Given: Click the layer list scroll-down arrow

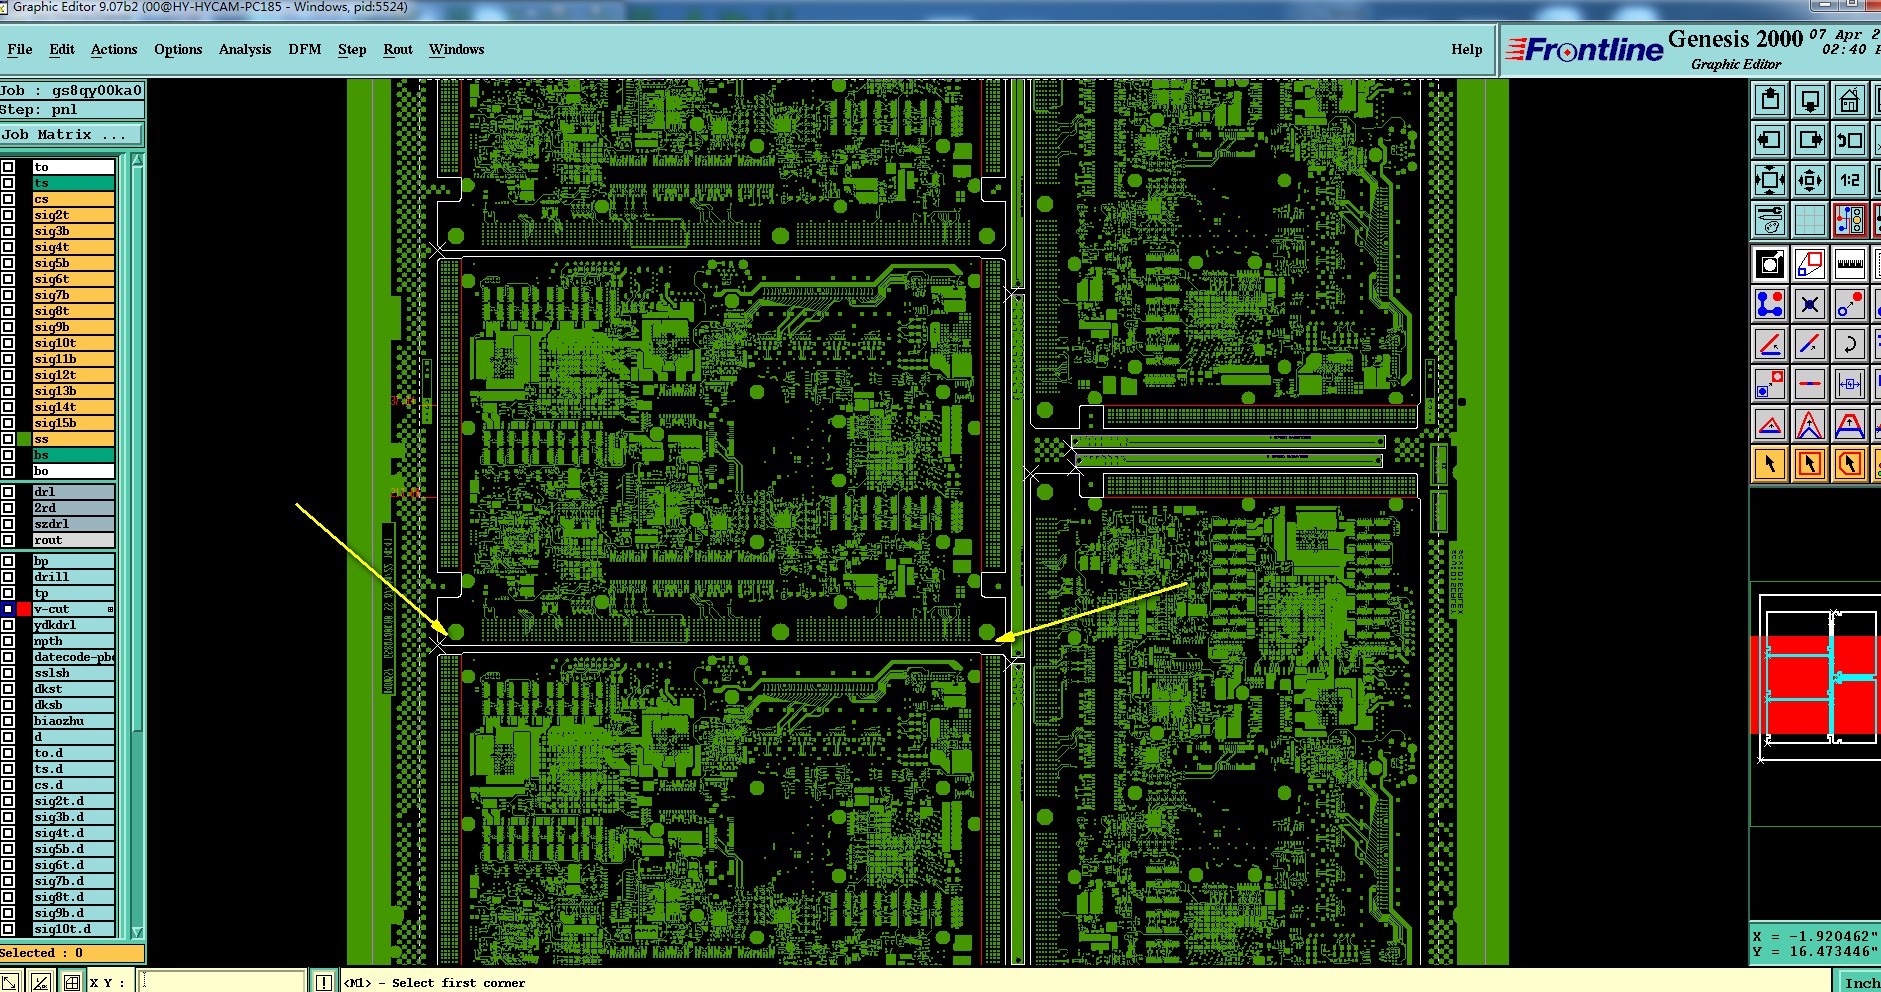Looking at the screenshot, I should click(x=137, y=931).
